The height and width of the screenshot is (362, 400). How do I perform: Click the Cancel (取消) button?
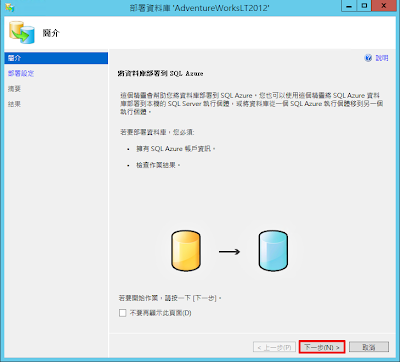coord(369,347)
